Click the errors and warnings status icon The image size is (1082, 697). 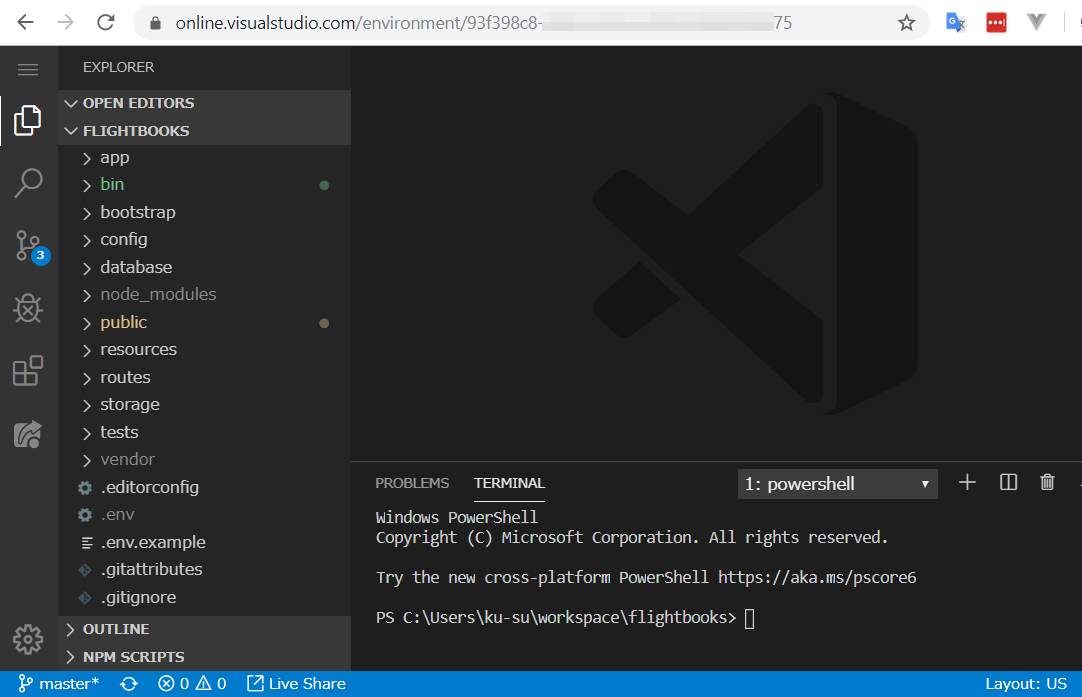coord(190,683)
